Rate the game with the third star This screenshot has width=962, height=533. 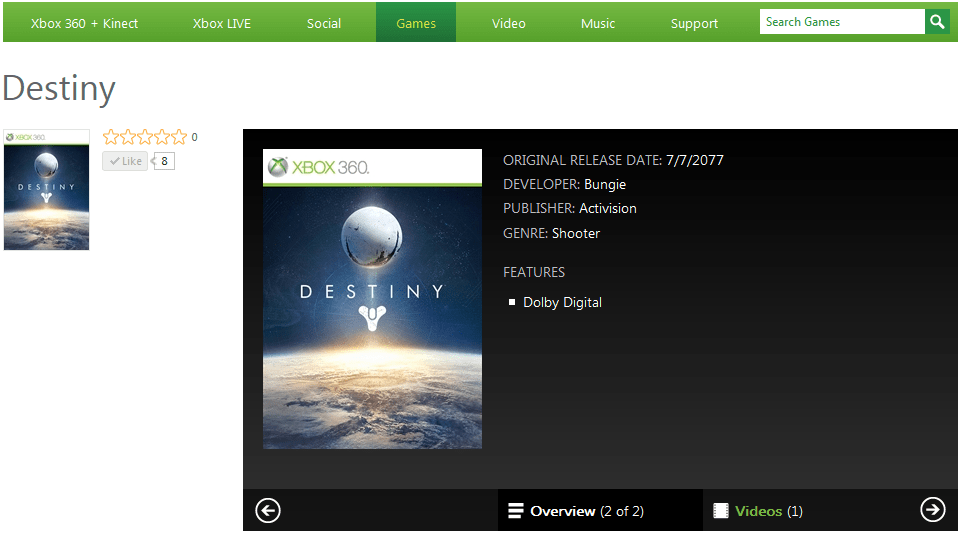pos(145,137)
